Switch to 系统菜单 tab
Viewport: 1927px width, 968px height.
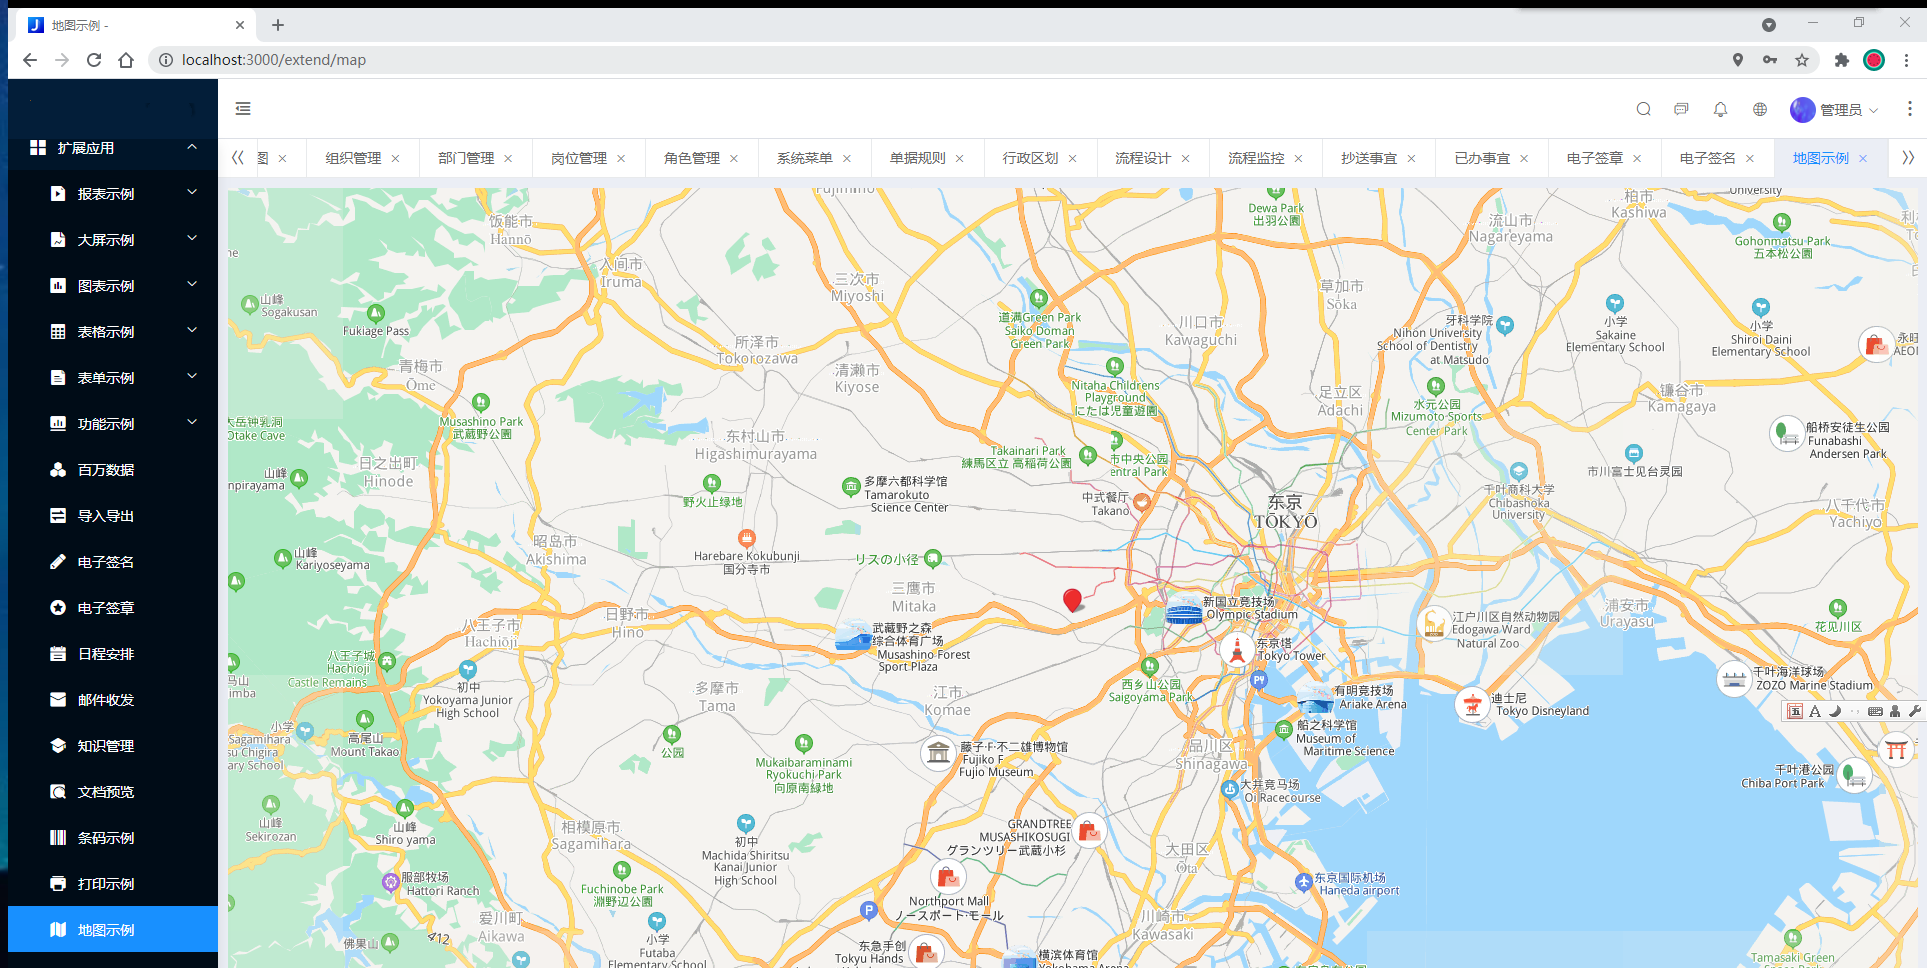(805, 158)
